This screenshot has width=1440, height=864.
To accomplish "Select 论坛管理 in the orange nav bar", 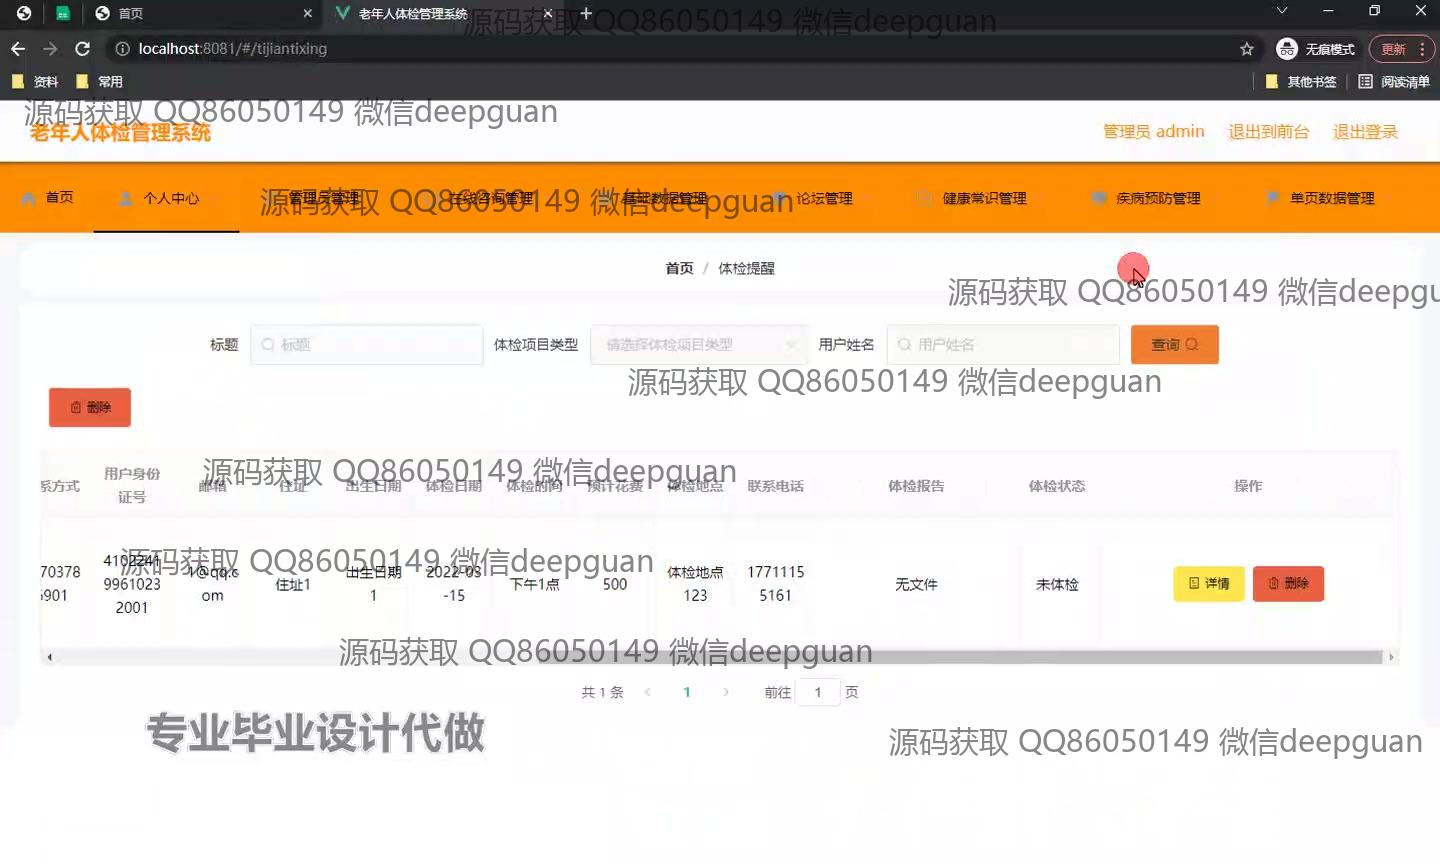I will pyautogui.click(x=824, y=198).
